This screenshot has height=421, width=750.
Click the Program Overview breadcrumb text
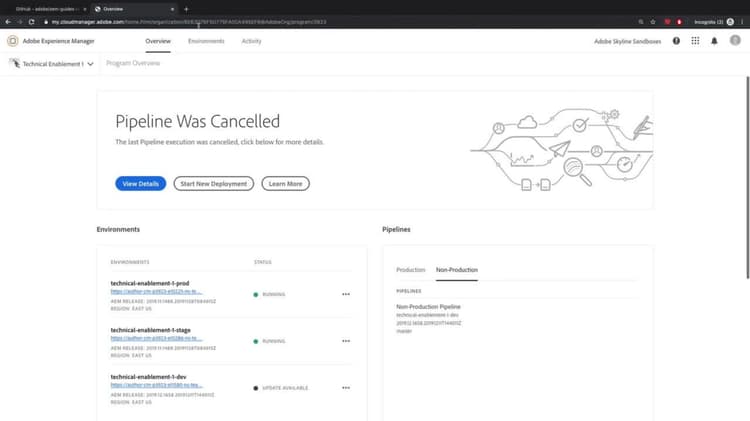[133, 63]
